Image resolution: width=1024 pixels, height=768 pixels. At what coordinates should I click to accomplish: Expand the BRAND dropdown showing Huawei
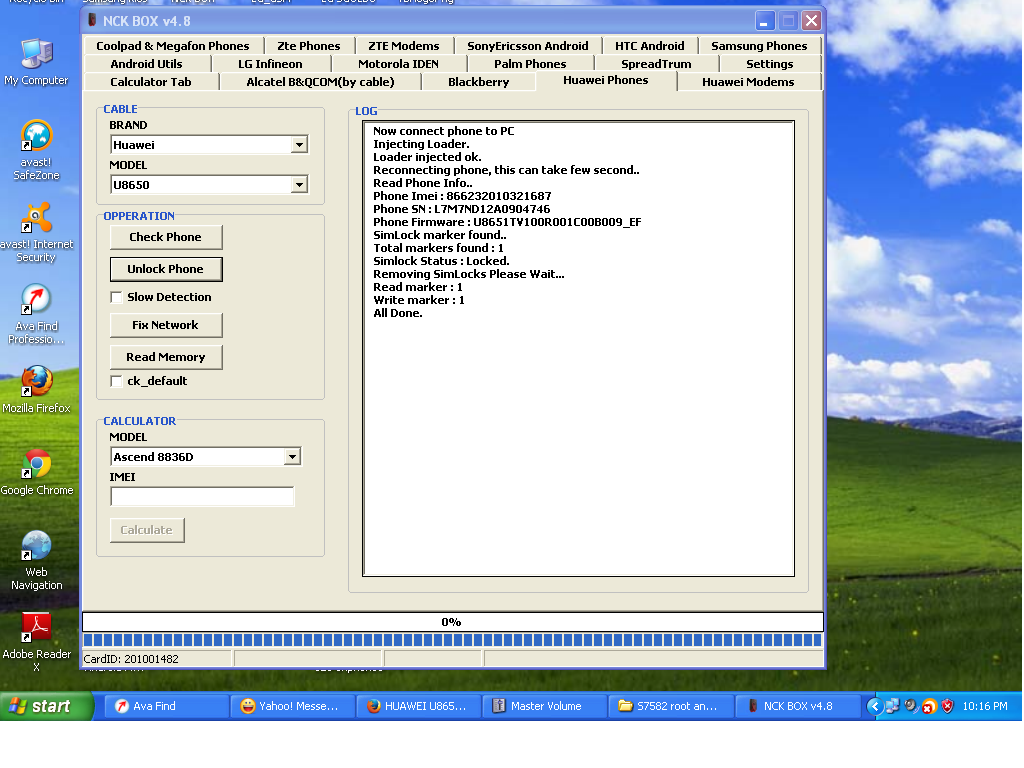click(x=298, y=145)
